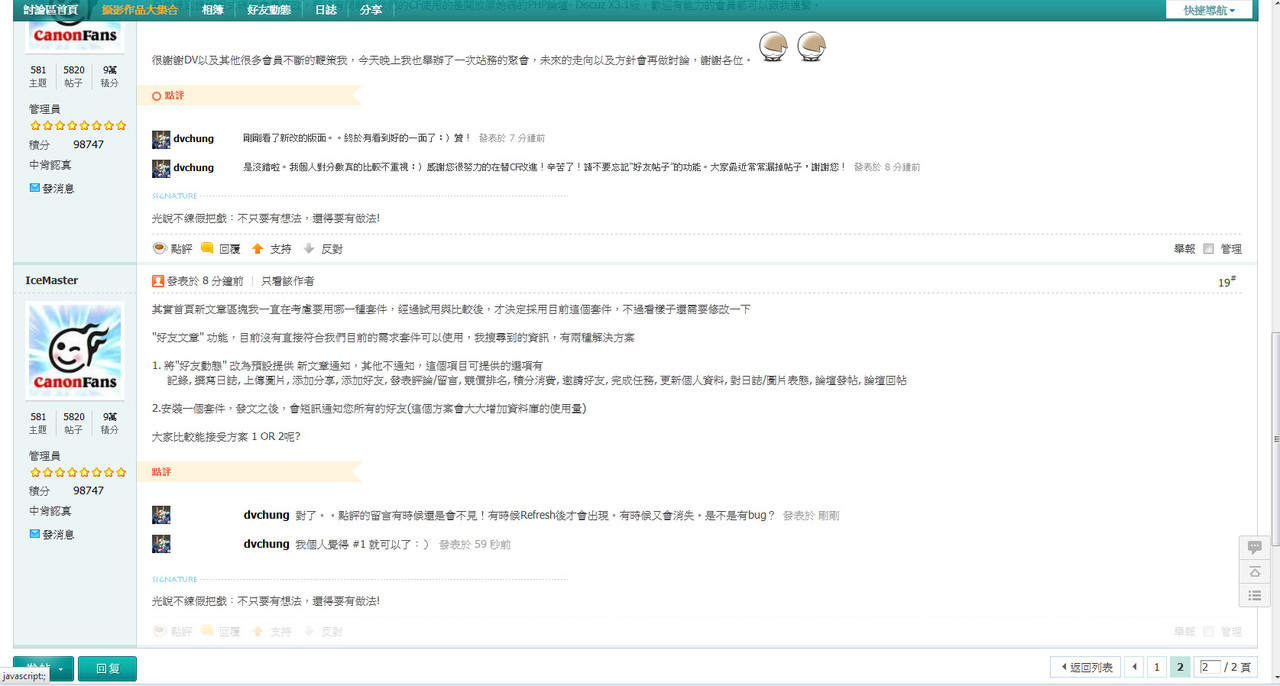This screenshot has height=686, width=1280.
Task: Open the dvchung name on the 我個人覺得 #1 comment
Action: 266,544
